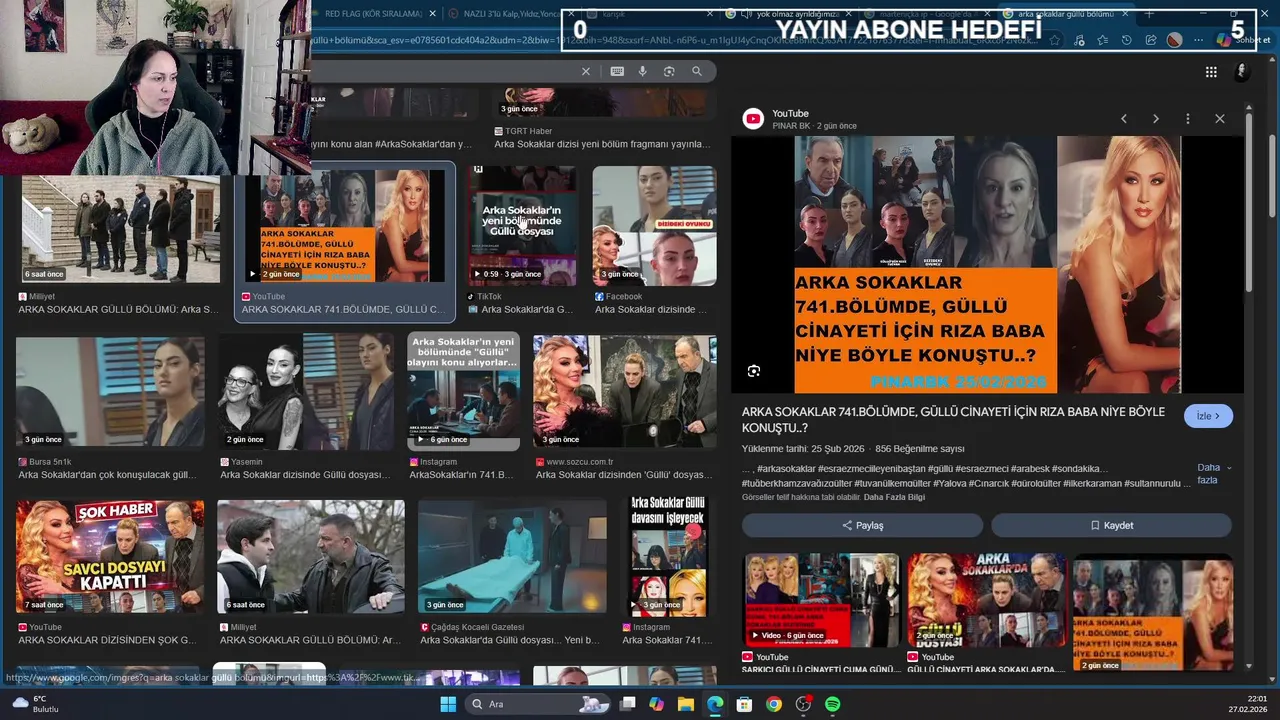Click 'Arka Sokaklar'dan çok konuşulacak güll...' title
Viewport: 1280px width, 720px height.
[x=107, y=475]
